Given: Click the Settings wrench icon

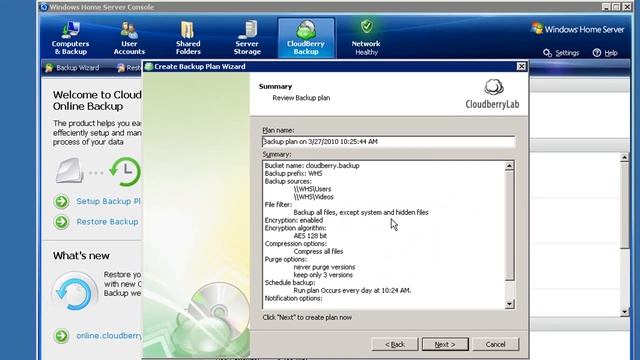Looking at the screenshot, I should coord(547,53).
